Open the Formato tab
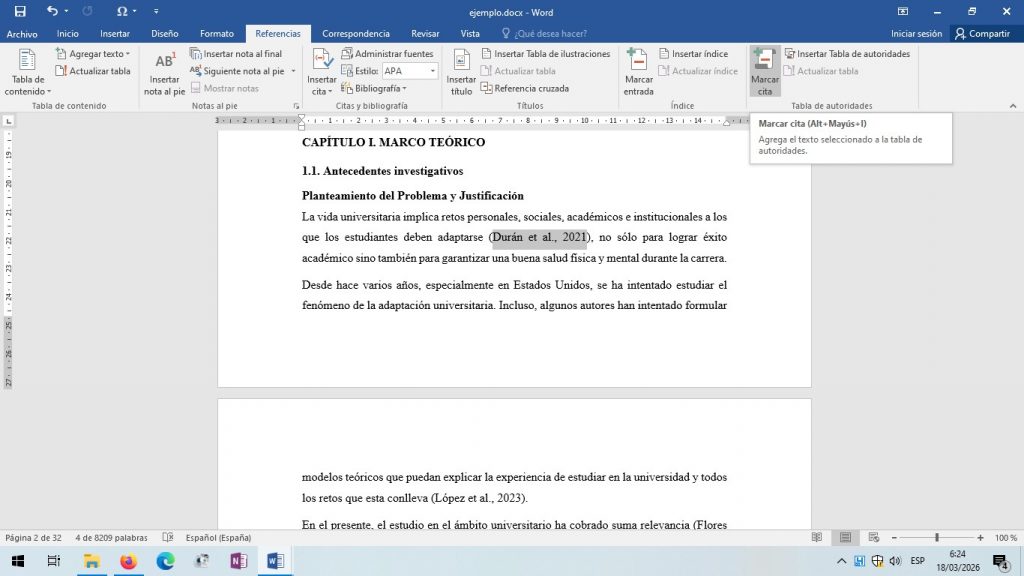The image size is (1024, 576). pyautogui.click(x=217, y=33)
